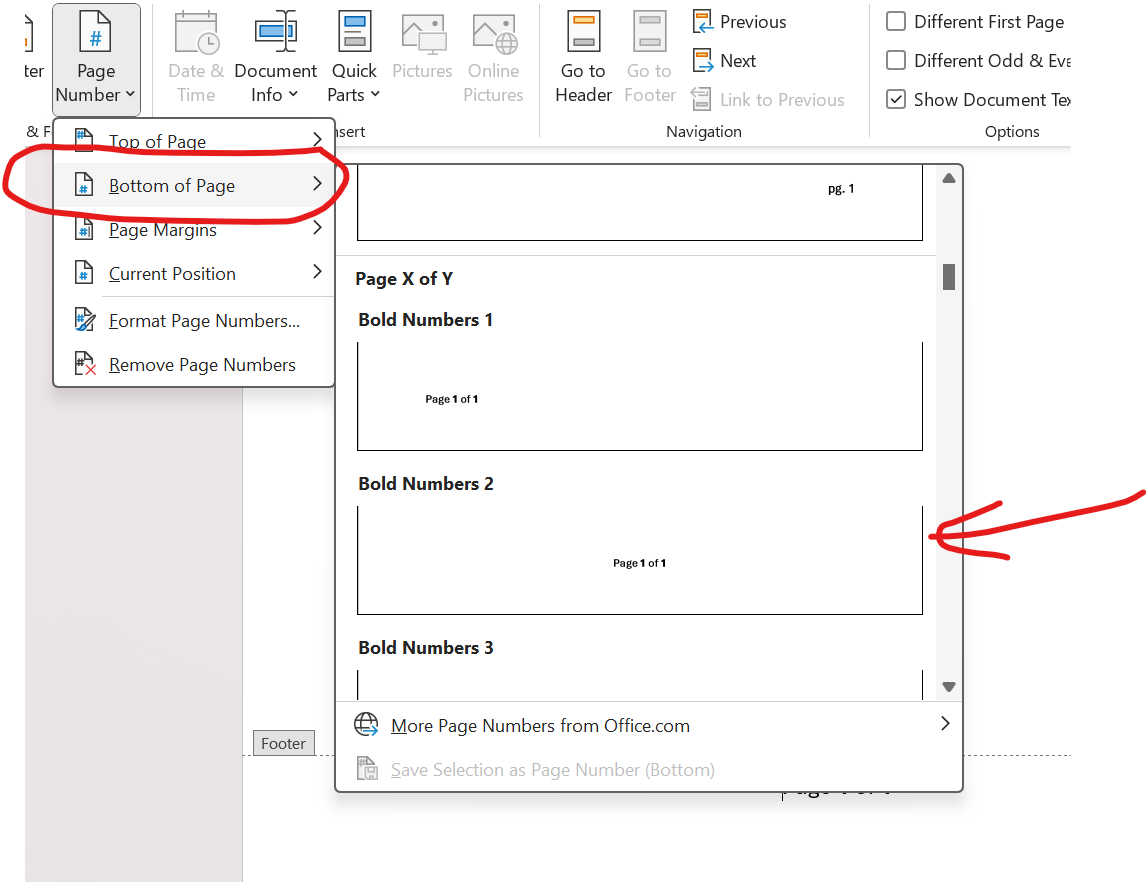
Task: Open Format Page Numbers dialog
Action: click(x=205, y=320)
